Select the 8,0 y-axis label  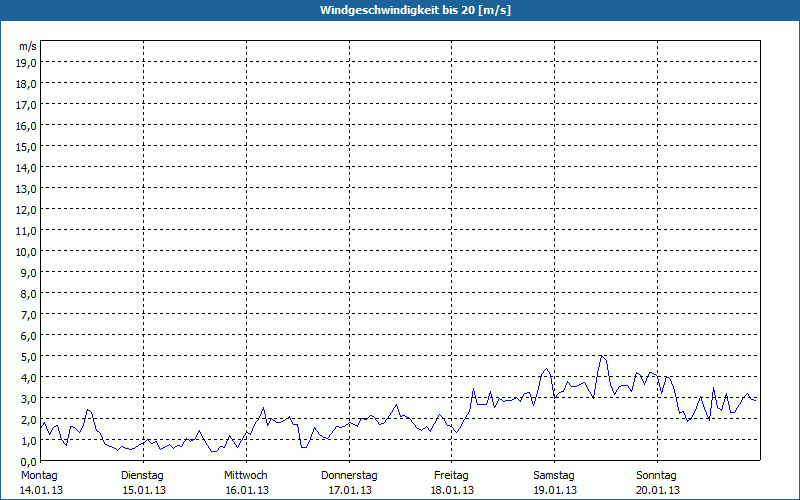tap(28, 294)
